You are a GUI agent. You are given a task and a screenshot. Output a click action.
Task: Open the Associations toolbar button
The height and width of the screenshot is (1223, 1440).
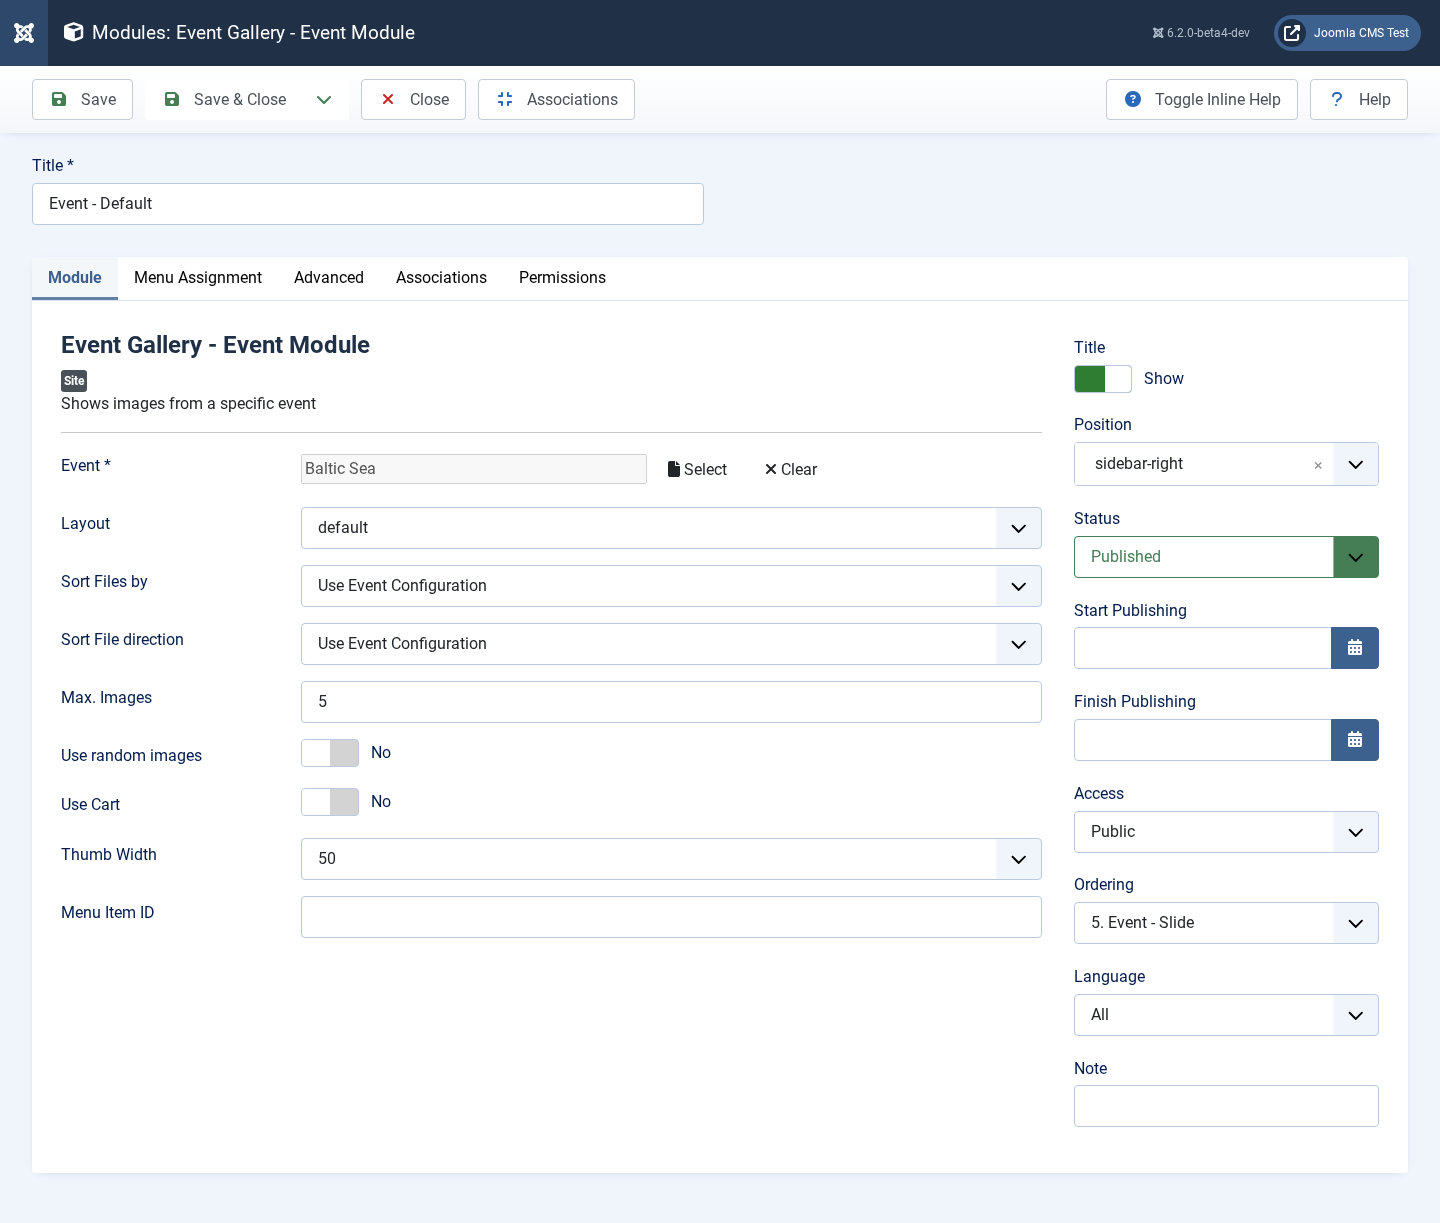(x=556, y=99)
